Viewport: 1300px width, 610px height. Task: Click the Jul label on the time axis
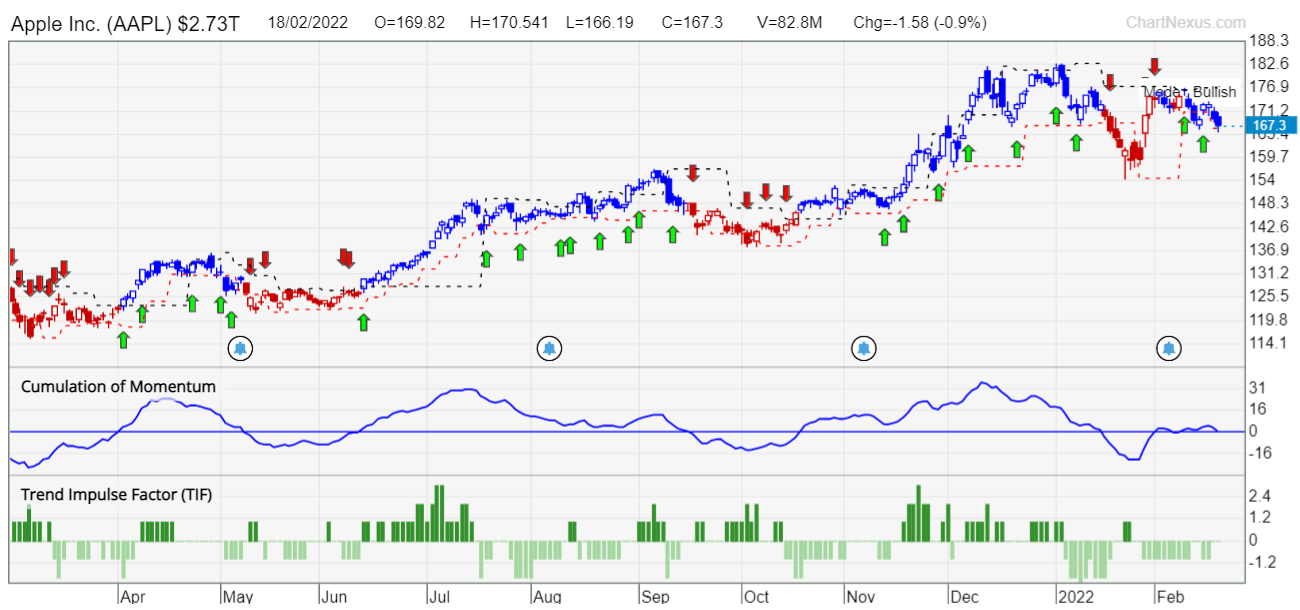point(439,597)
